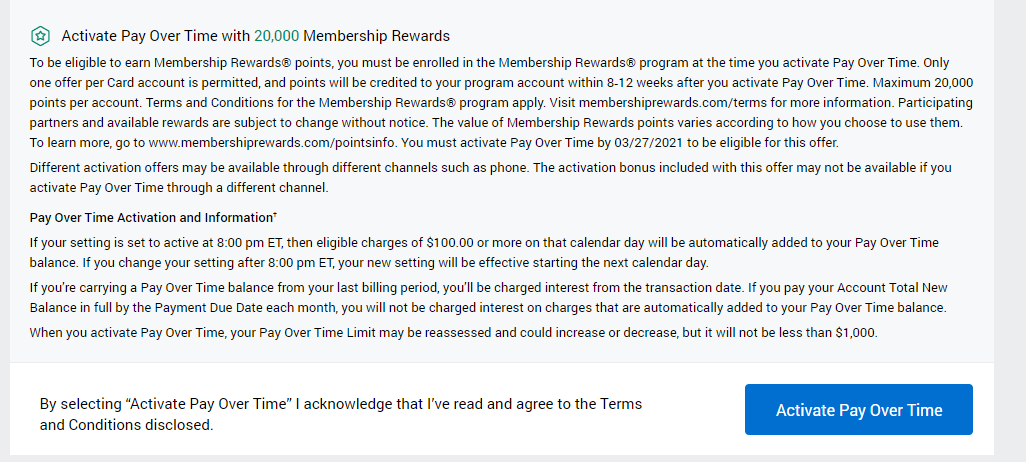The height and width of the screenshot is (462, 1026).
Task: Click the Activate Pay Over Time button
Action: click(x=858, y=410)
